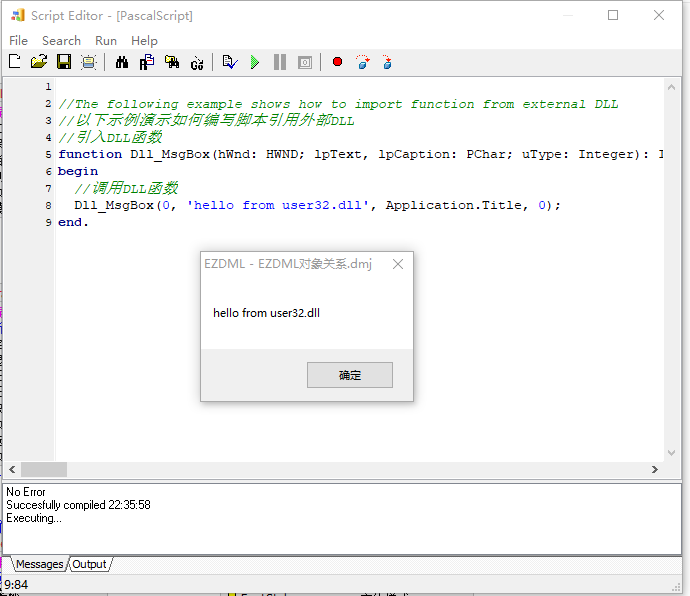This screenshot has height=596, width=690.
Task: Click the 'begin' keyword on line 6
Action: pyautogui.click(x=78, y=171)
